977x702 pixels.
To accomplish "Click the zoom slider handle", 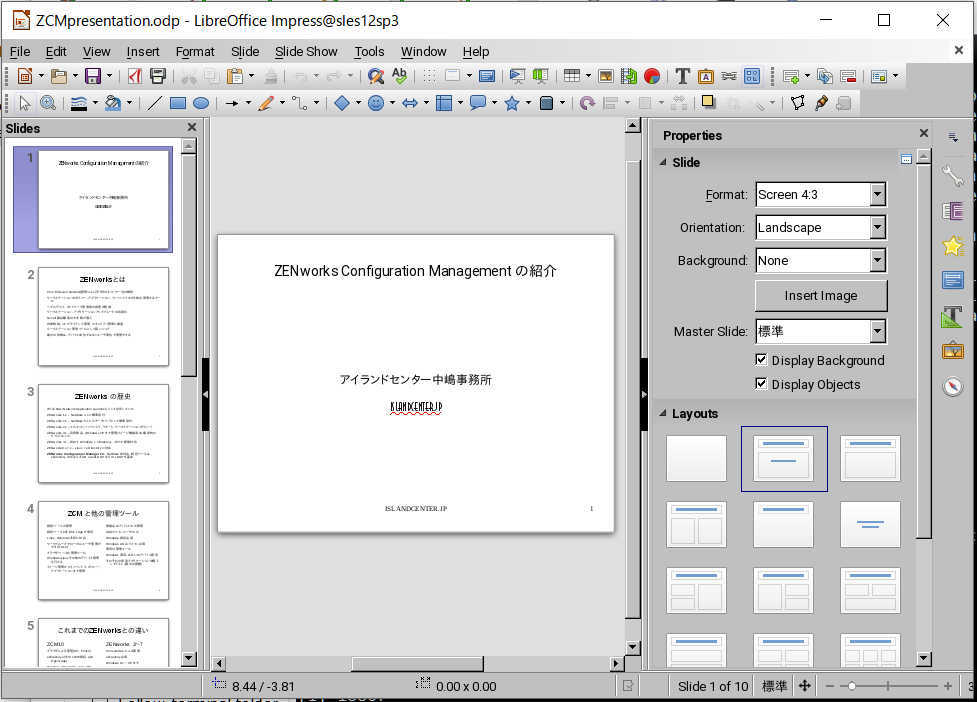I will pos(851,686).
